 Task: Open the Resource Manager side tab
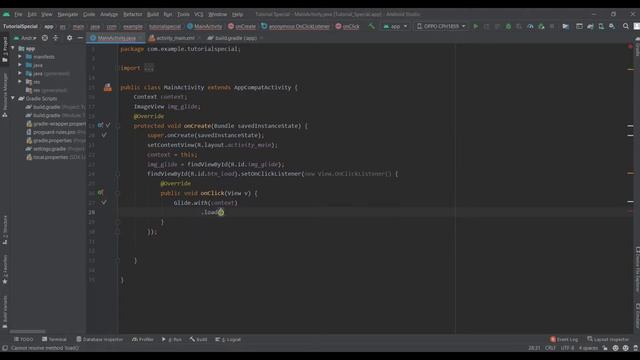coord(4,96)
